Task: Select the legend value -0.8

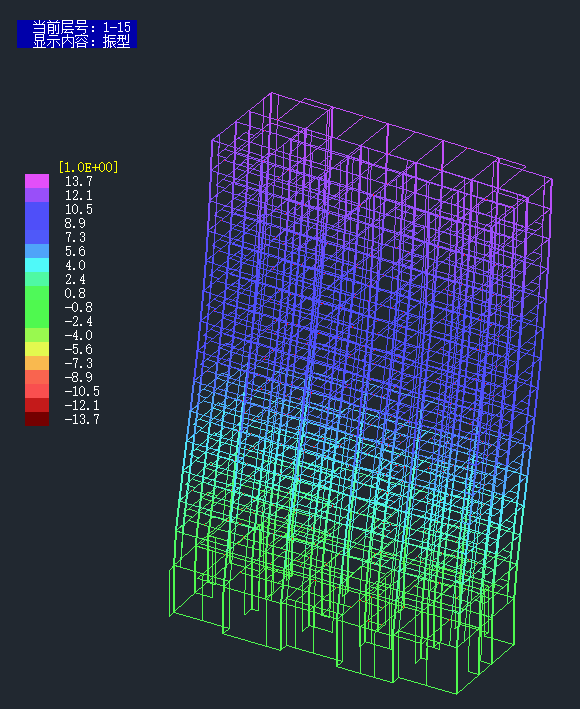Action: 79,307
